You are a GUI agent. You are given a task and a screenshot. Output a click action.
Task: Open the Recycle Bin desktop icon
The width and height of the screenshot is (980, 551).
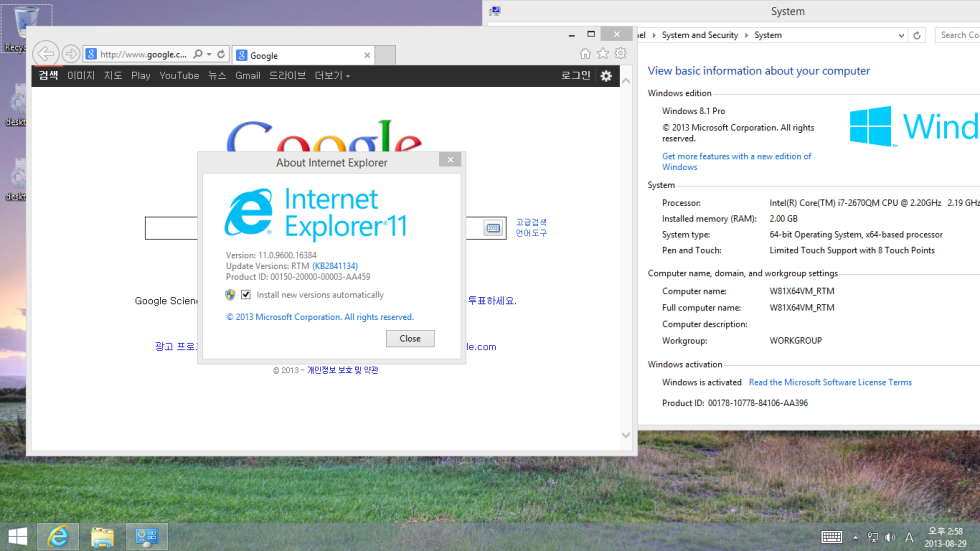pos(25,28)
